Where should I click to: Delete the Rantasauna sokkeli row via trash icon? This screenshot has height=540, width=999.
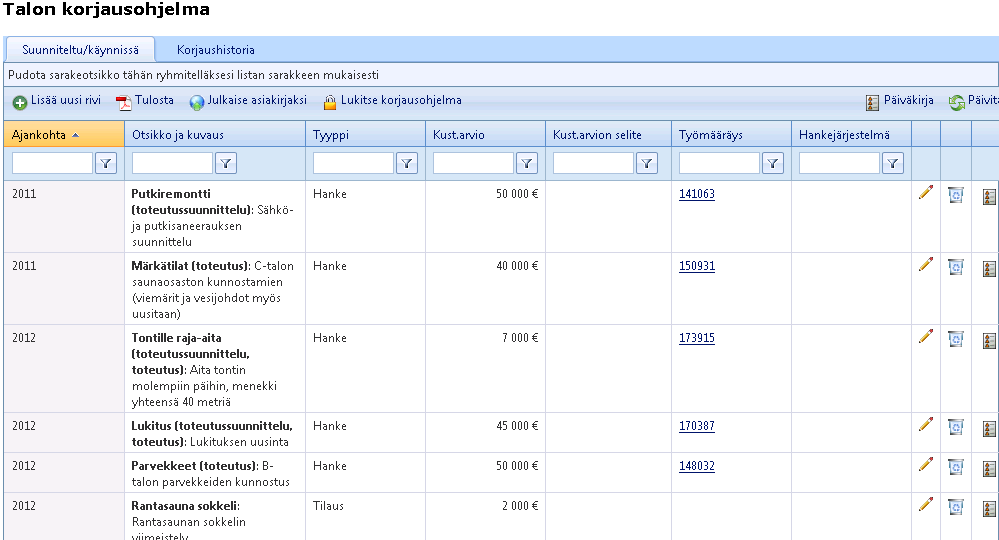(956, 507)
